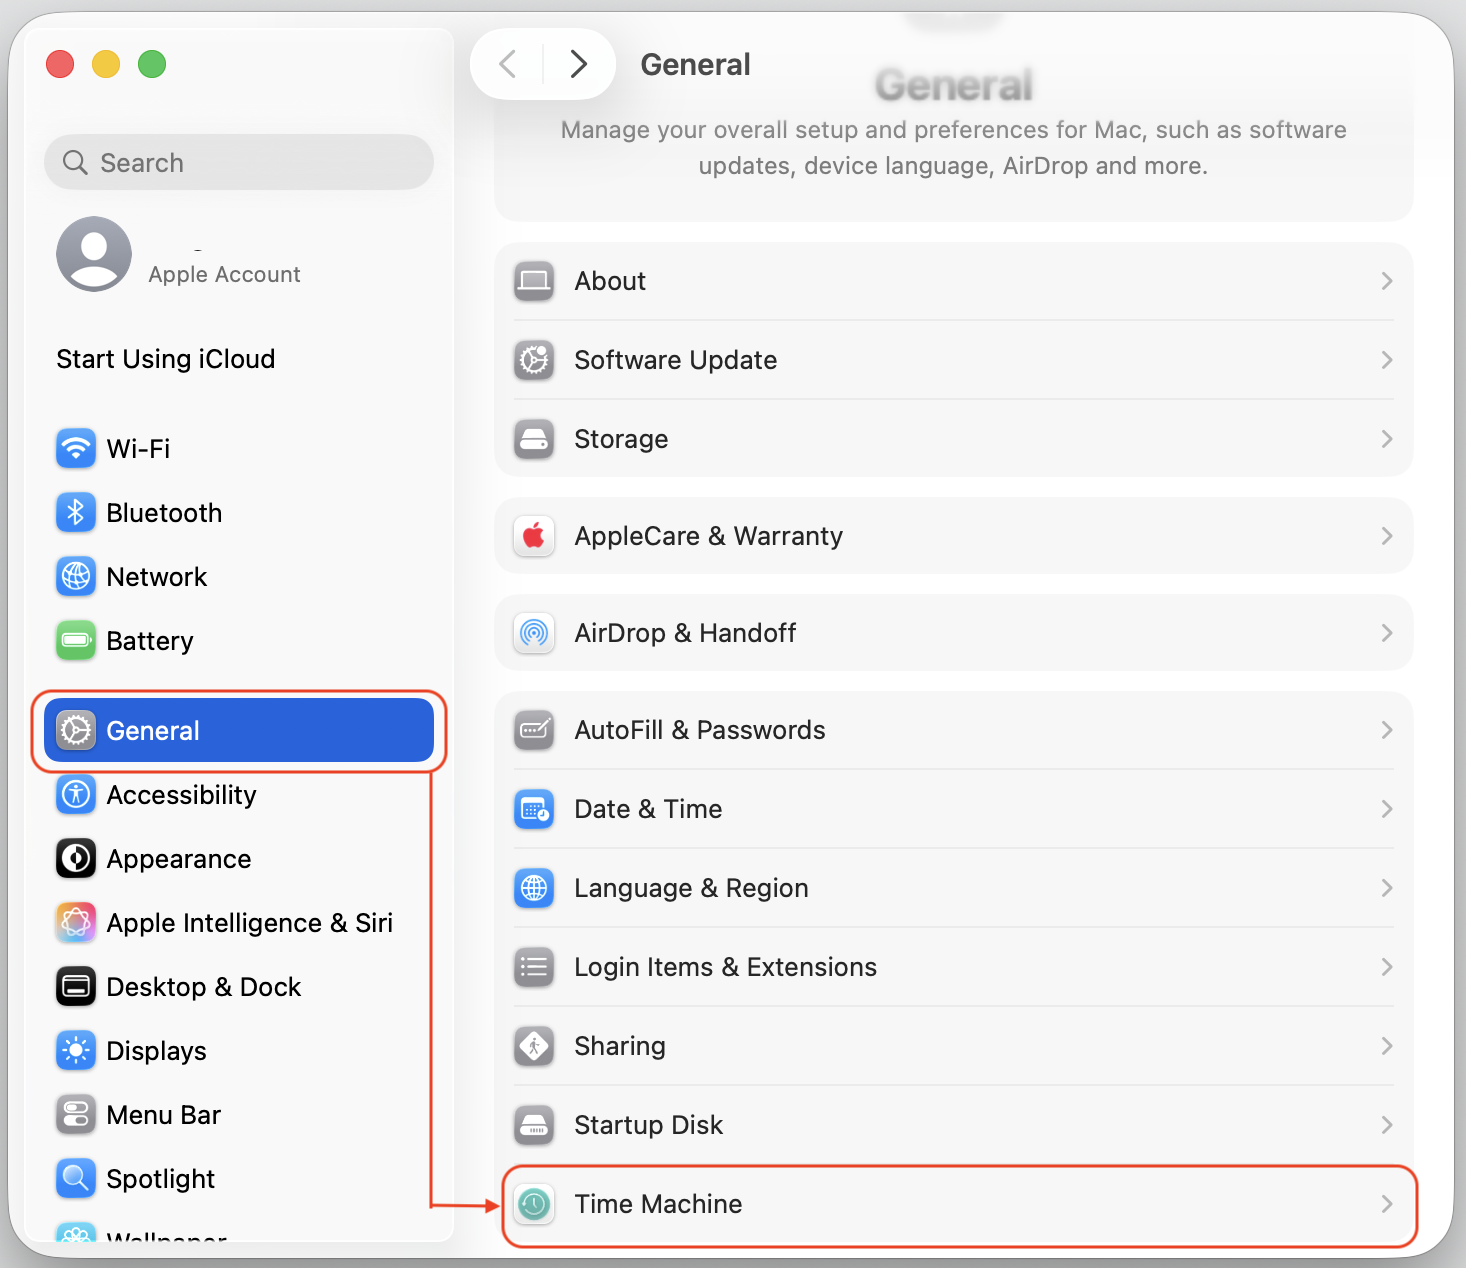Click the Apple Intelligence & Siri icon
The height and width of the screenshot is (1268, 1466).
click(76, 922)
